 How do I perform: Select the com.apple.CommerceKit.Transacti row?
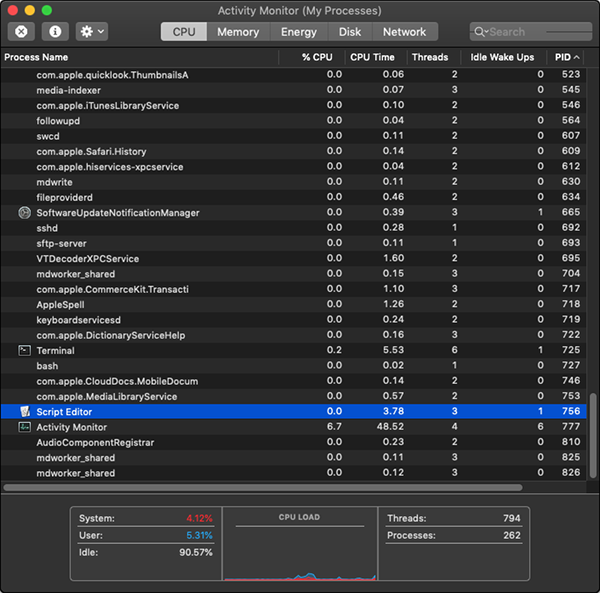[293, 289]
